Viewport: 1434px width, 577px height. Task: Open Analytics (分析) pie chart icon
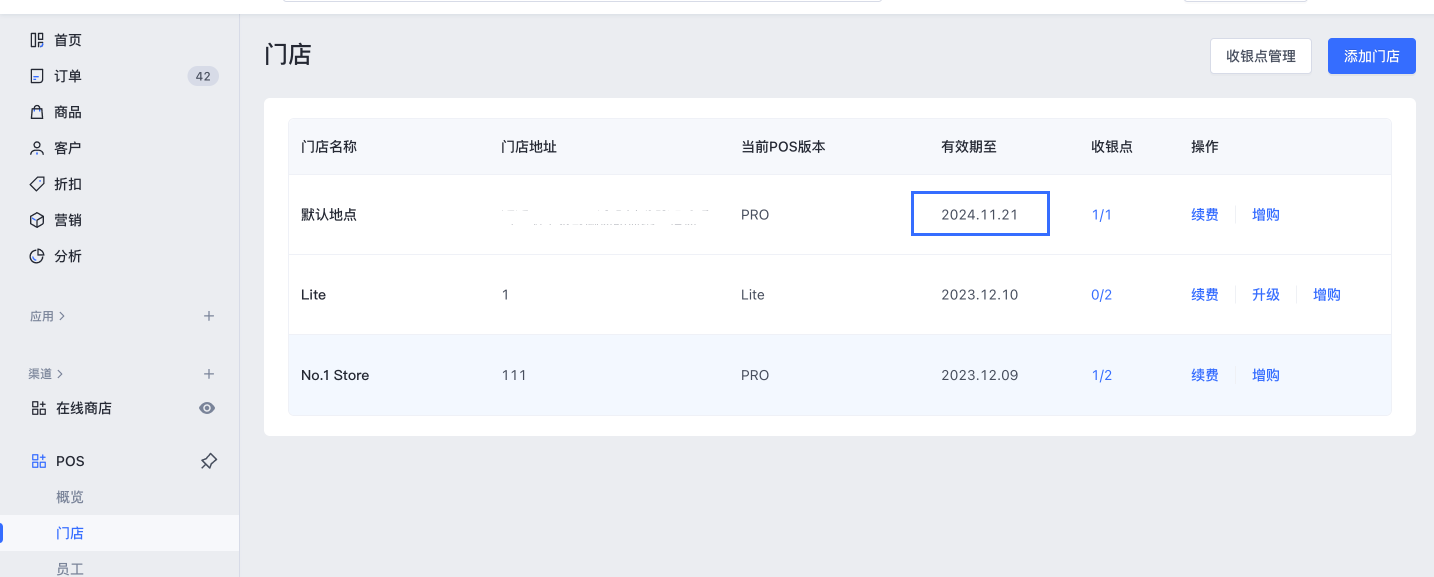click(37, 256)
